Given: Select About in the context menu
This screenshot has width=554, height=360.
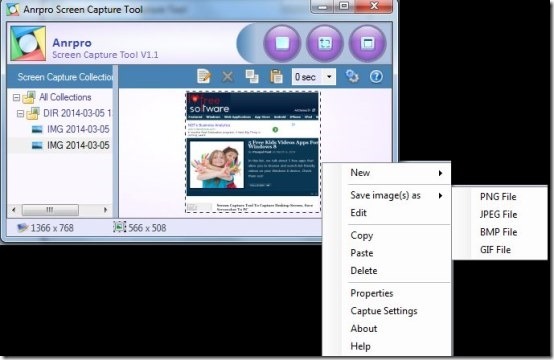Looking at the screenshot, I should [387, 329].
